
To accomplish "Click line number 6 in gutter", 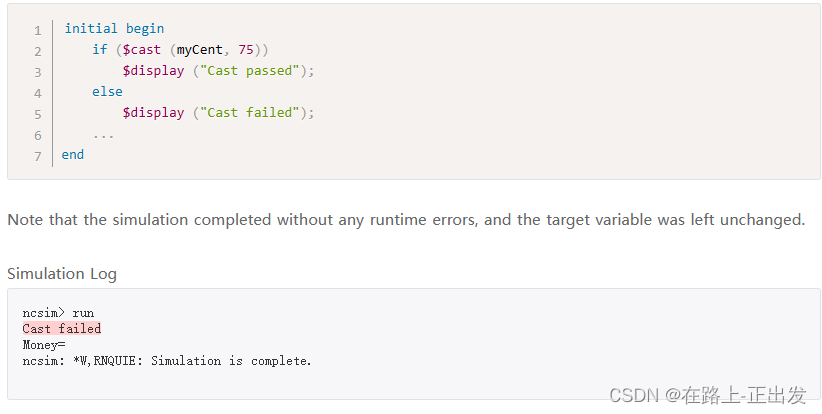I will pos(38,136).
